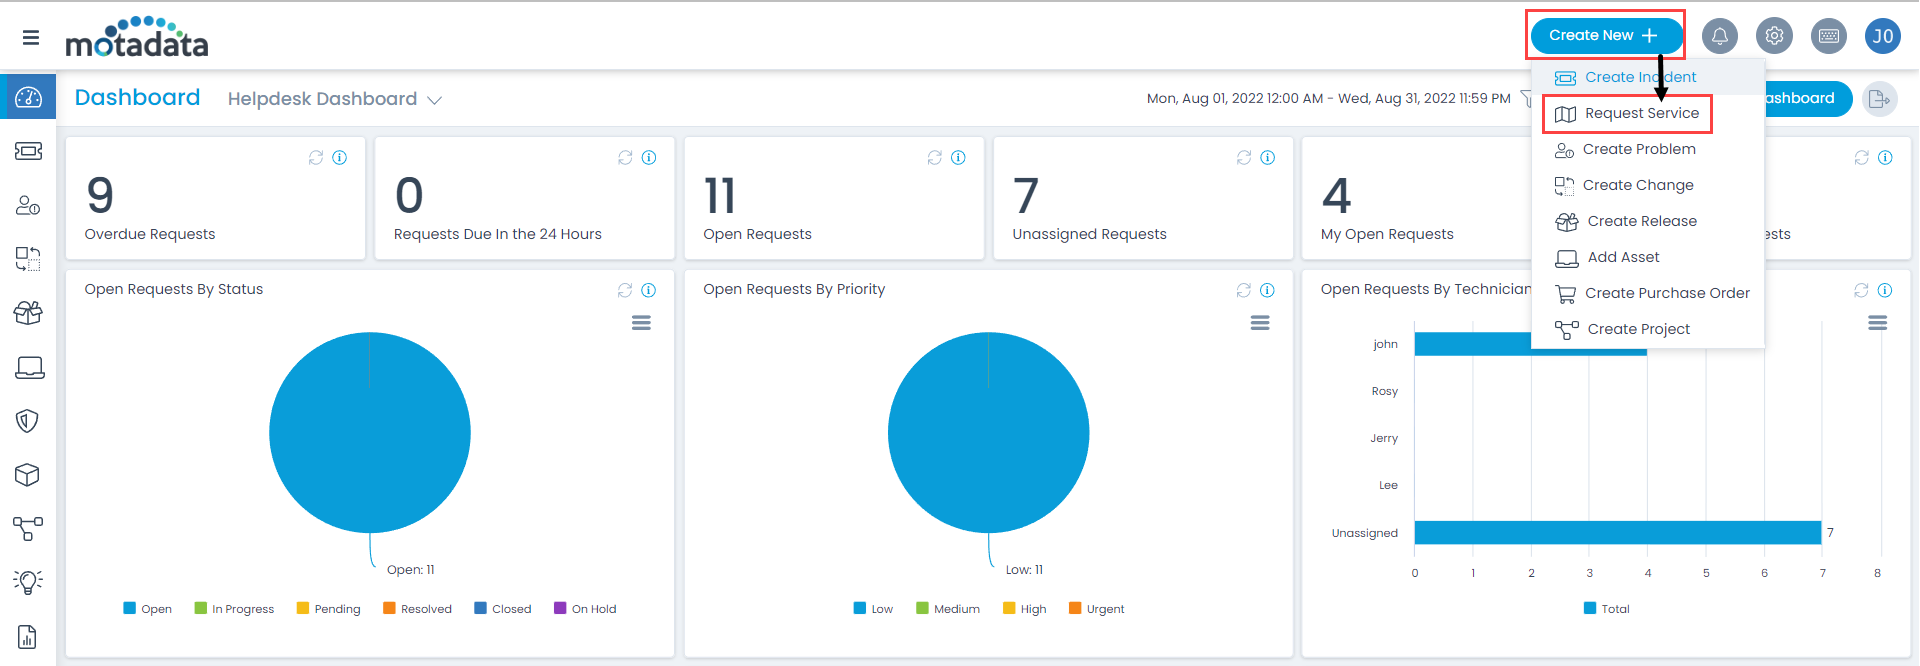Refresh the Overdue Requests widget
The image size is (1920, 666).
[316, 158]
